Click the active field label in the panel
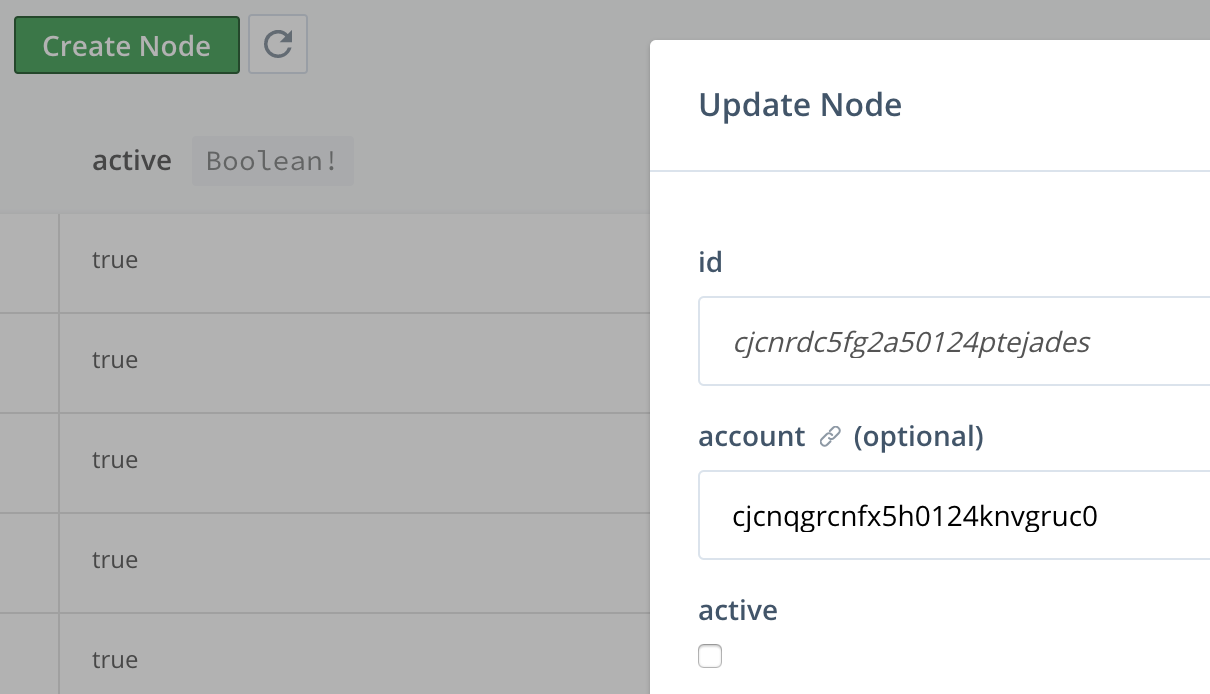Screen dimensions: 1210x694 [x=737, y=610]
